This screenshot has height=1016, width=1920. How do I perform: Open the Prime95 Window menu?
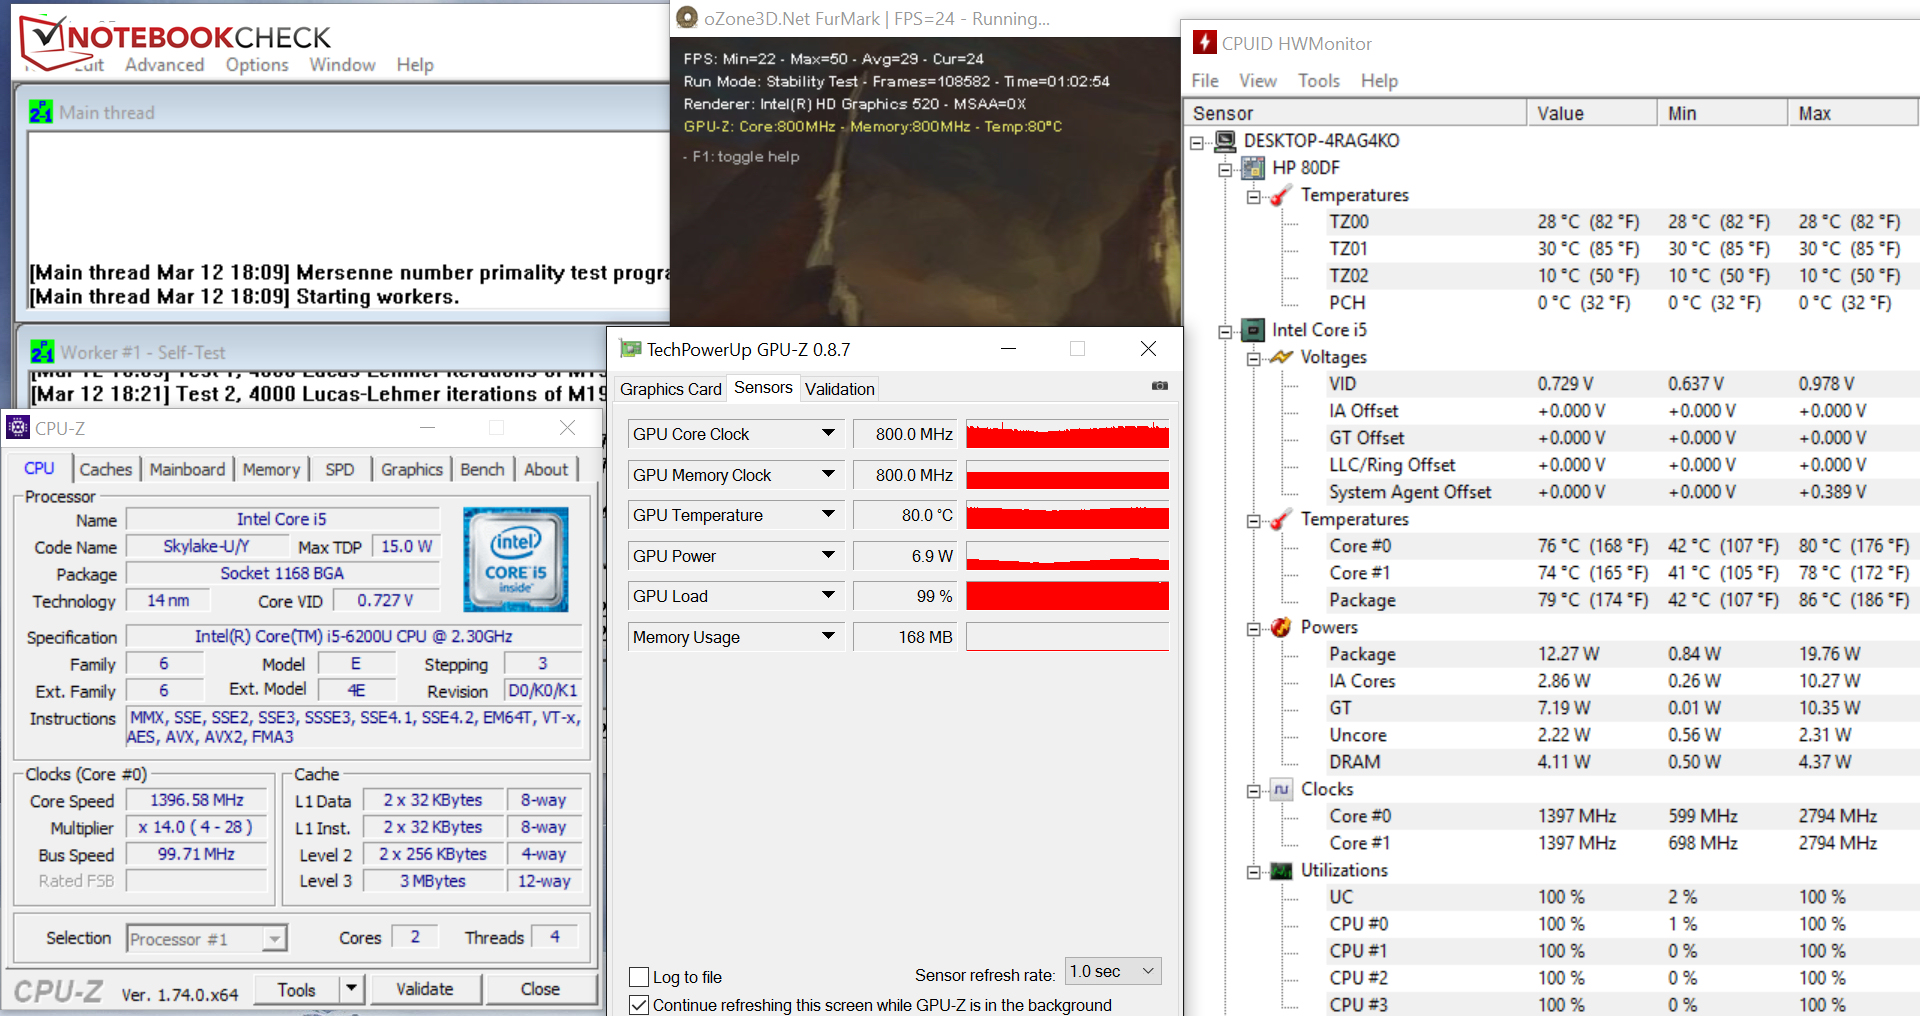tap(342, 65)
